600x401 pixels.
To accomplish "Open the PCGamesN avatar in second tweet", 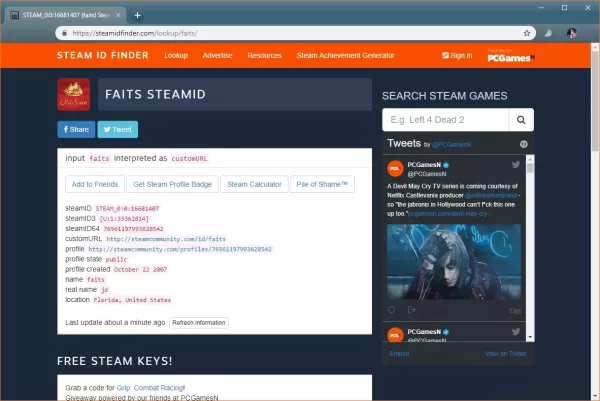I will pos(395,335).
